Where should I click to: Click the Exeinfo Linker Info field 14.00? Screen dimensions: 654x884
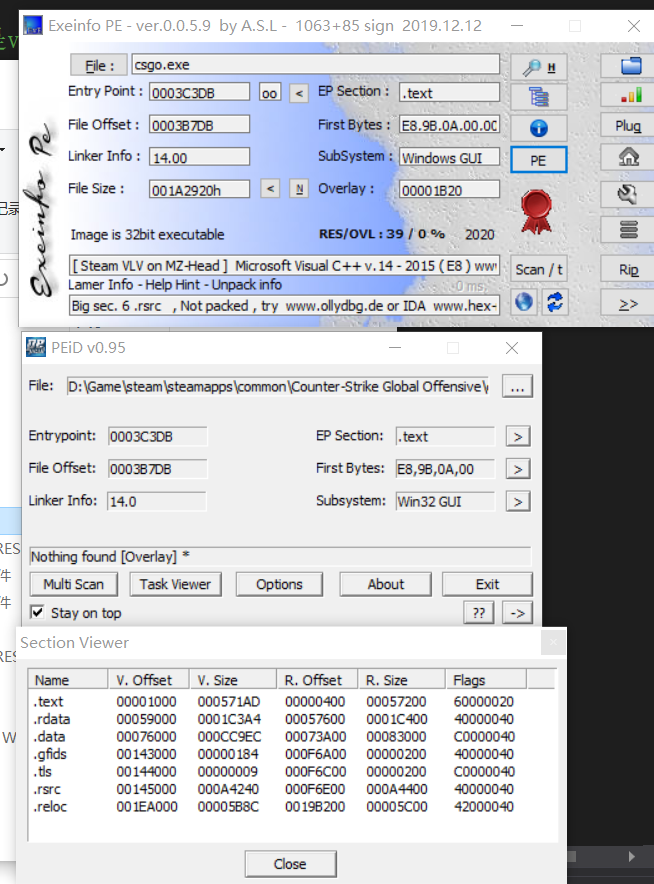[x=199, y=157]
